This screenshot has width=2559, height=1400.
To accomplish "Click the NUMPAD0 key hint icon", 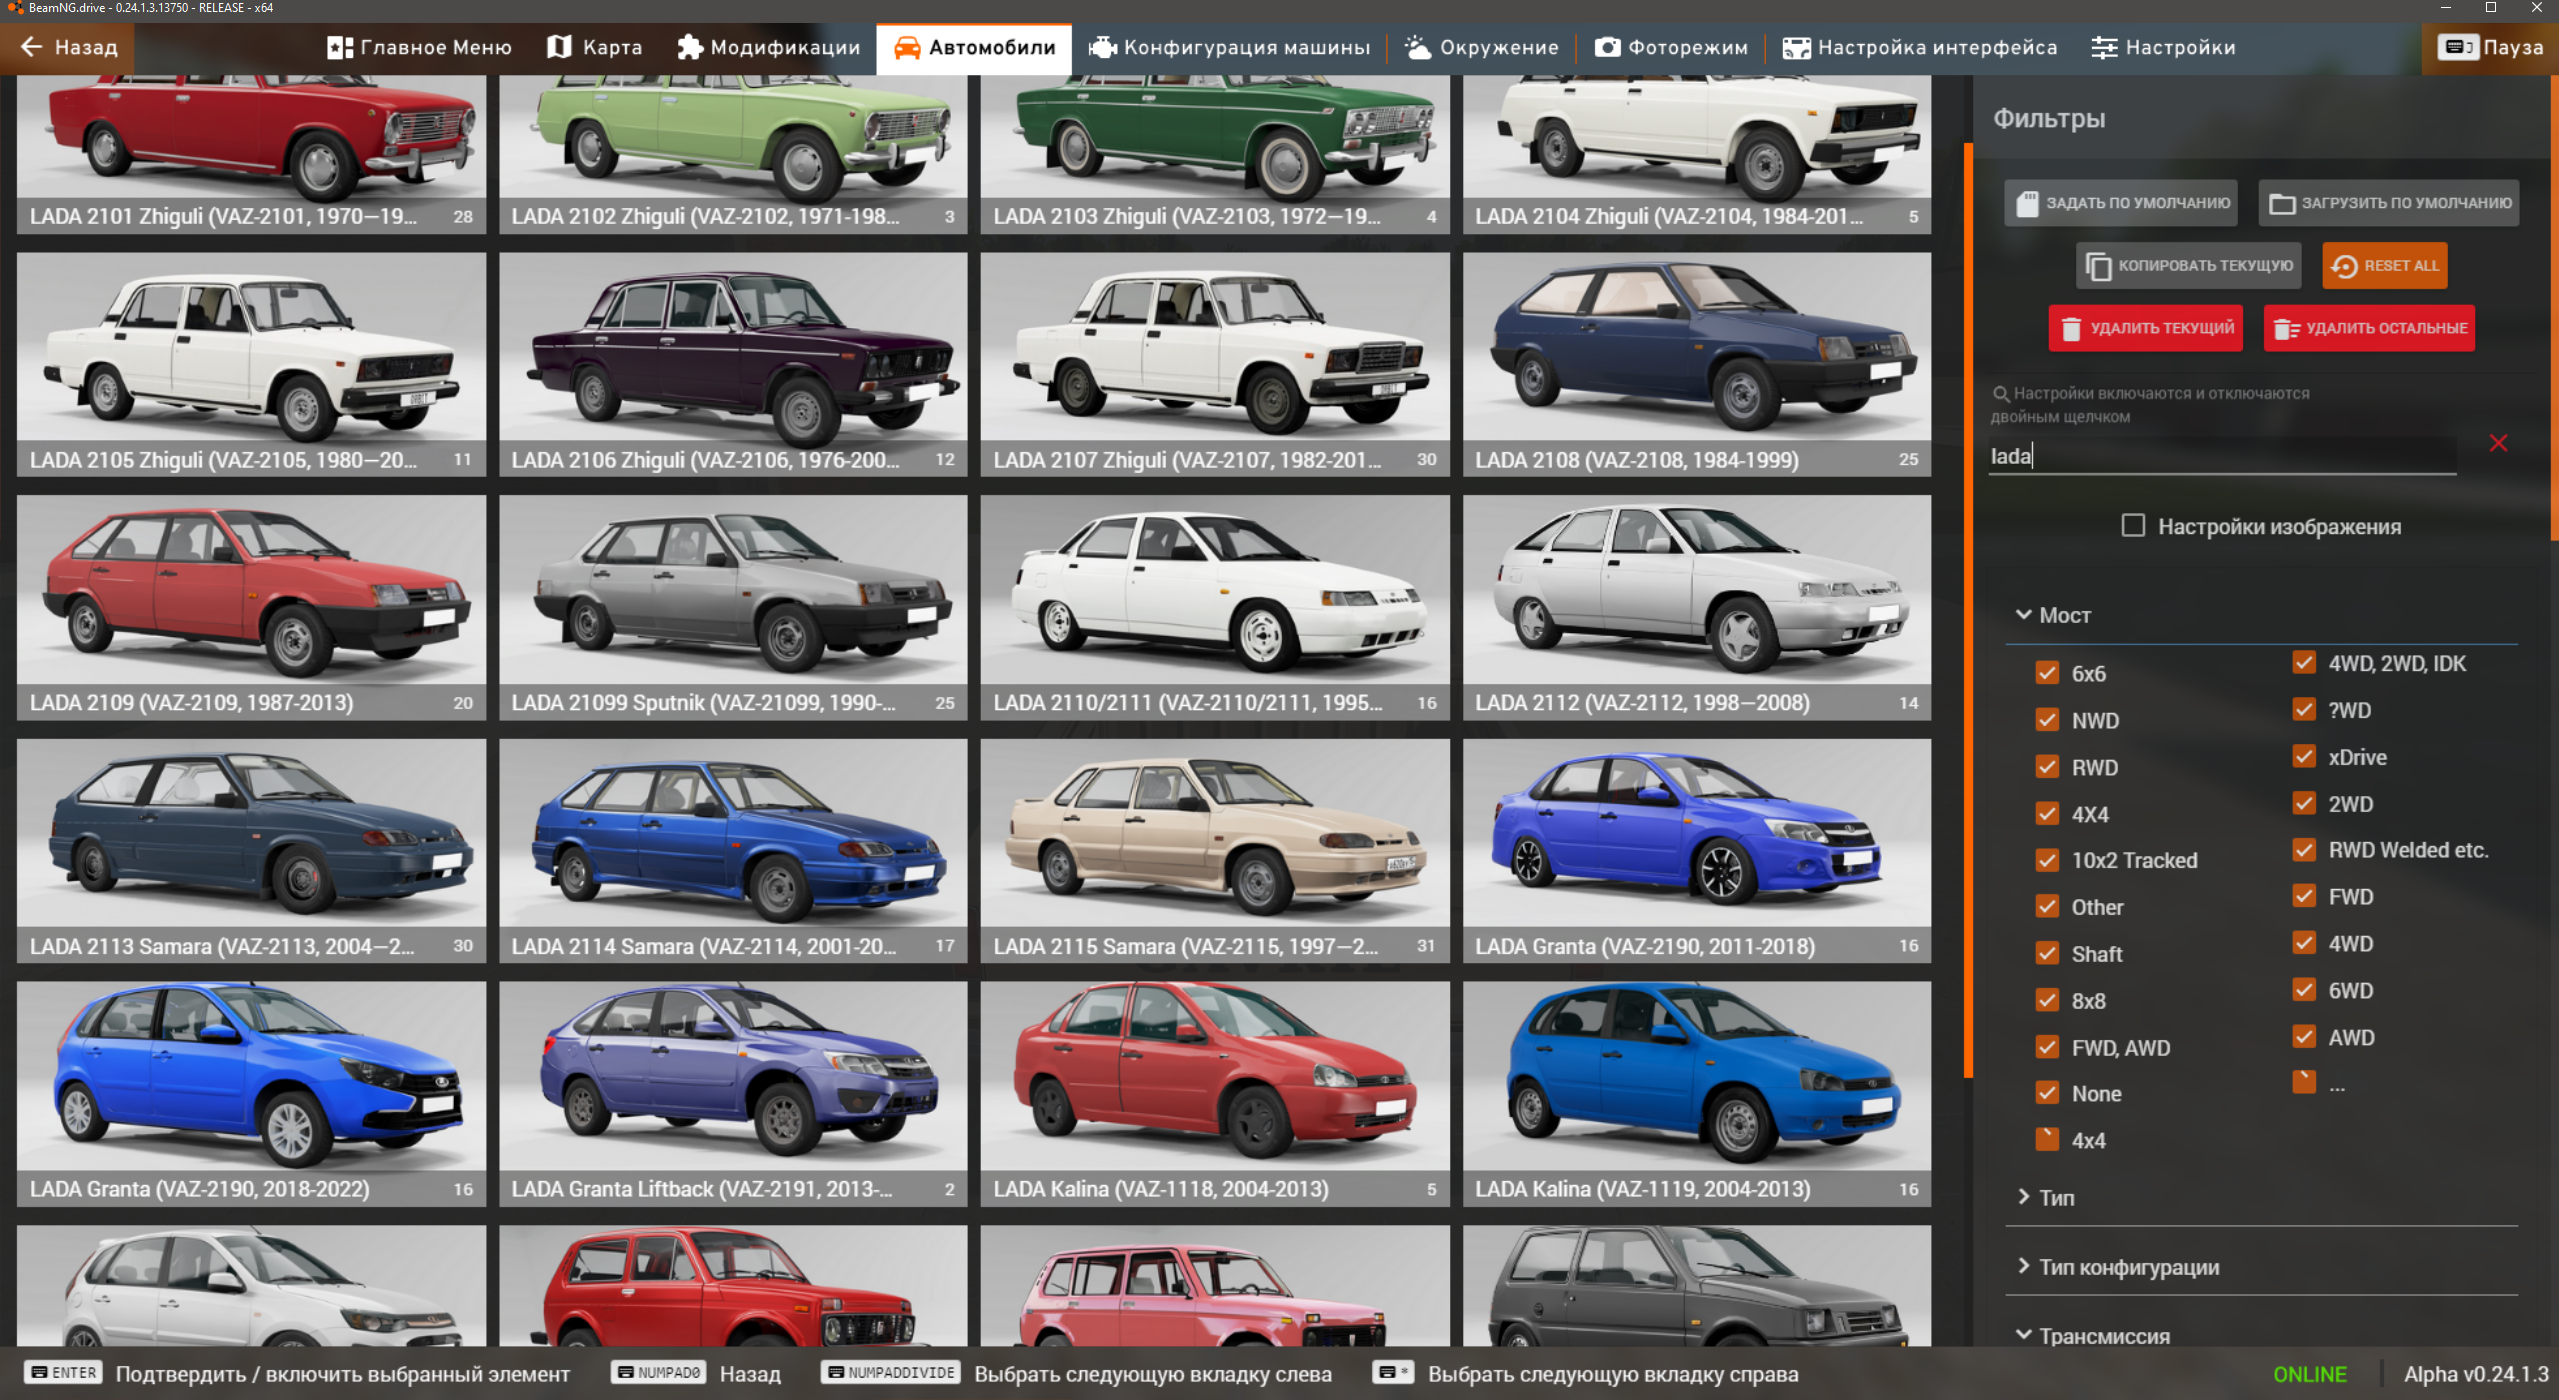I will [x=659, y=1372].
